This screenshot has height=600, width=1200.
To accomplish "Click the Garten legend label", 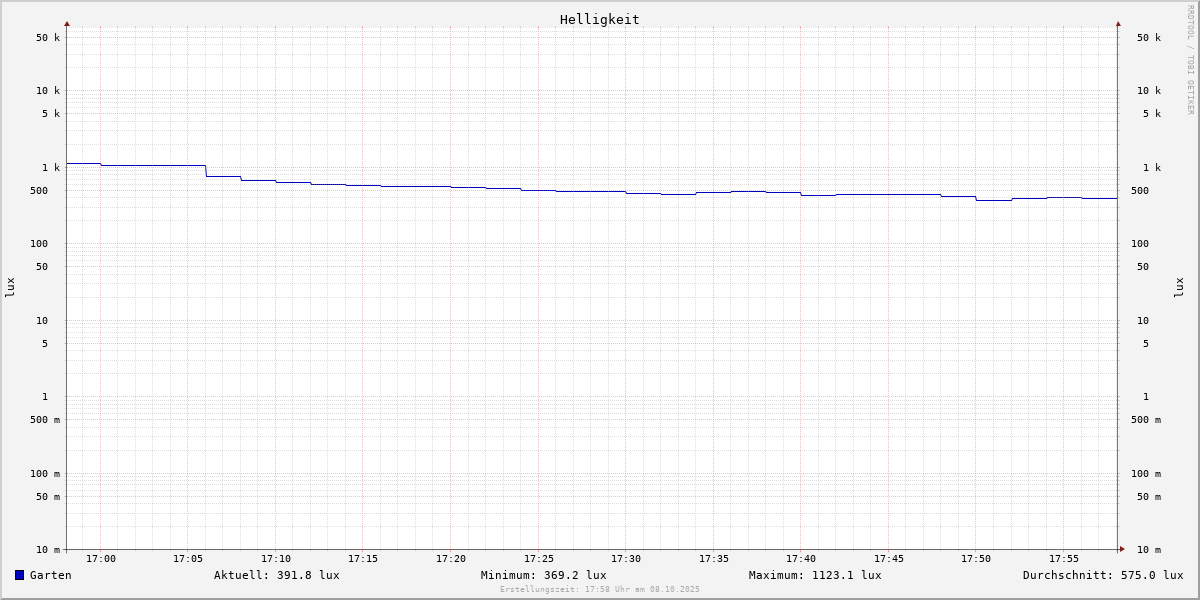I will click(50, 575).
